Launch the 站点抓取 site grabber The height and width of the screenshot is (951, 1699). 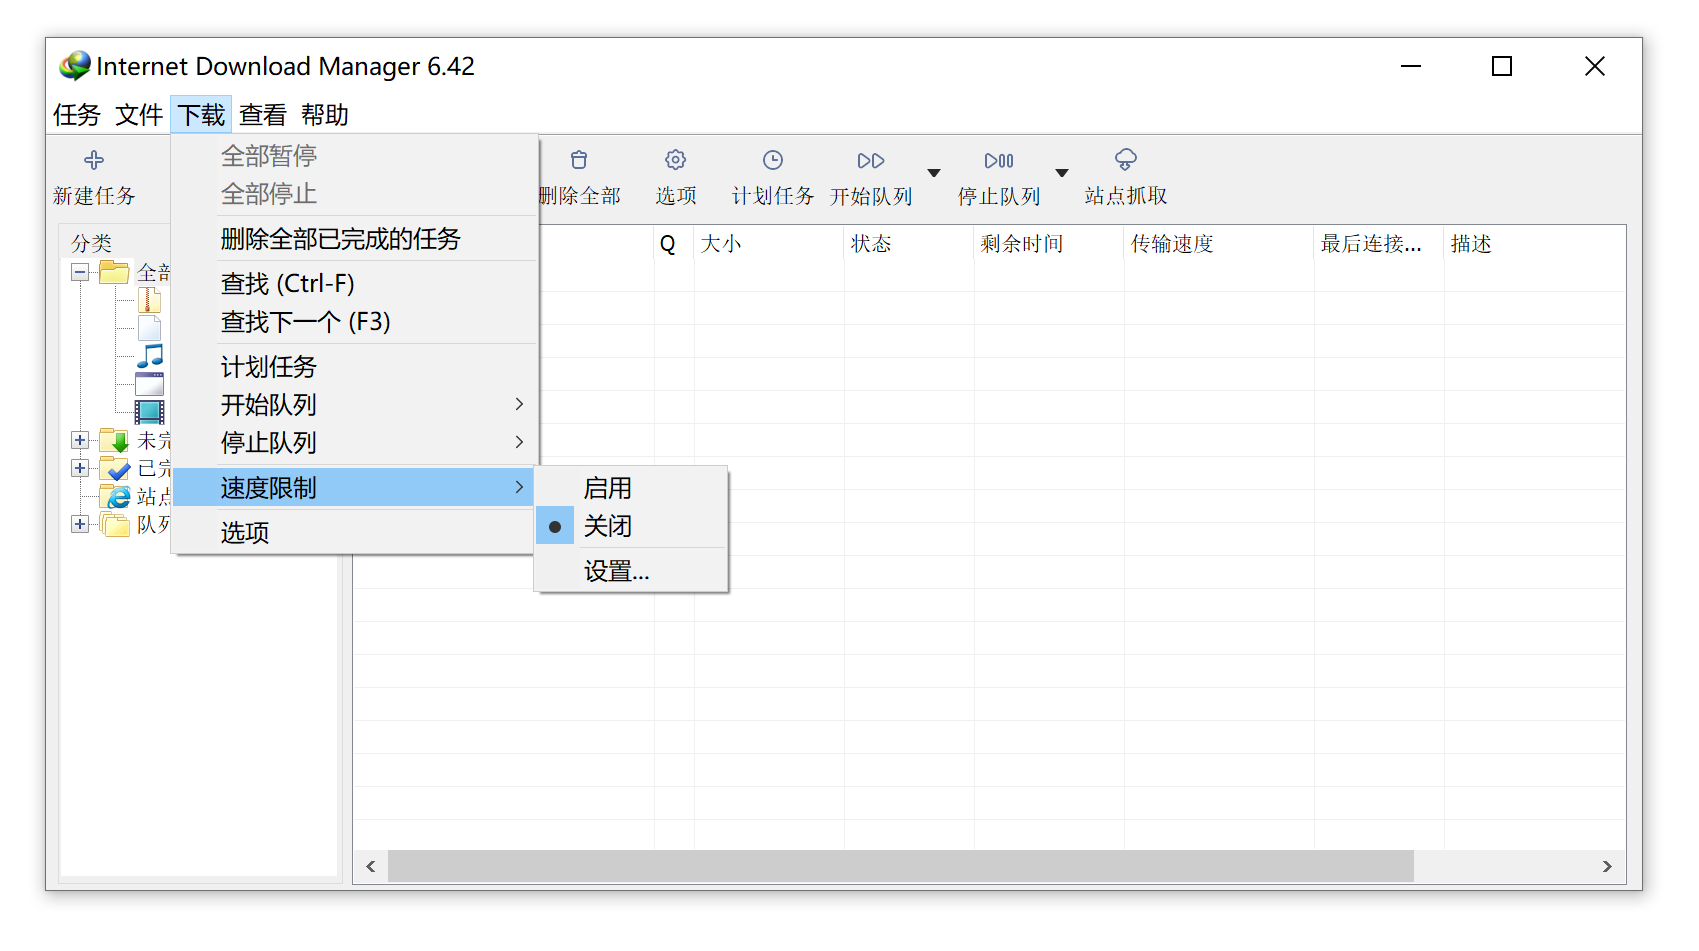coord(1124,160)
